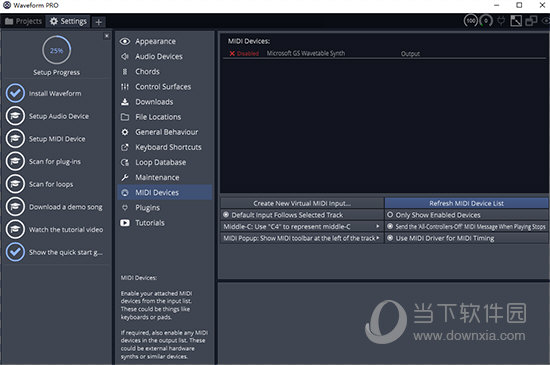Click the Maintenance wrench icon
550x365 pixels.
coord(125,177)
